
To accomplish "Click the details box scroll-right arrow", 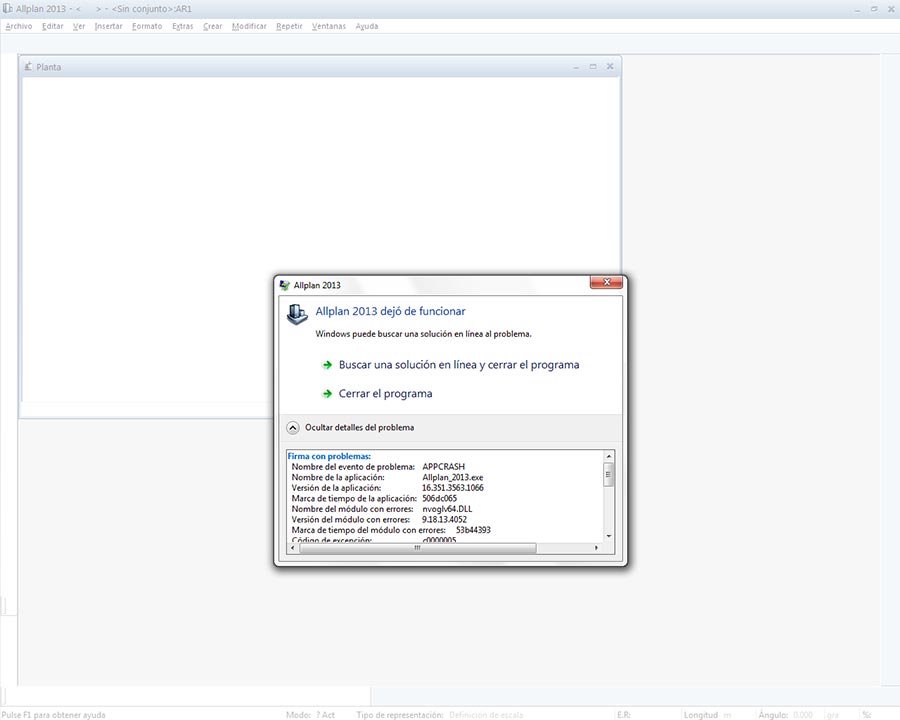I will coord(596,548).
